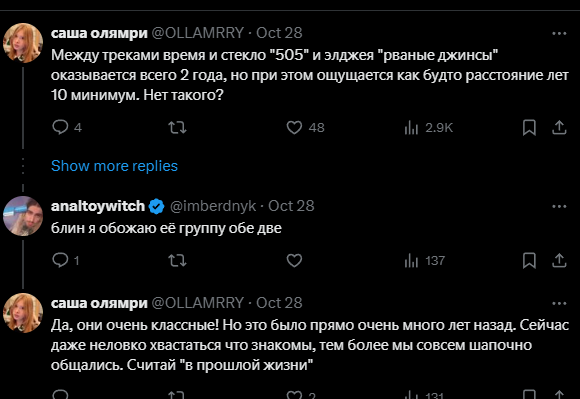Open саша олямри avatar in top tweet
This screenshot has height=399, width=580.
click(x=23, y=43)
